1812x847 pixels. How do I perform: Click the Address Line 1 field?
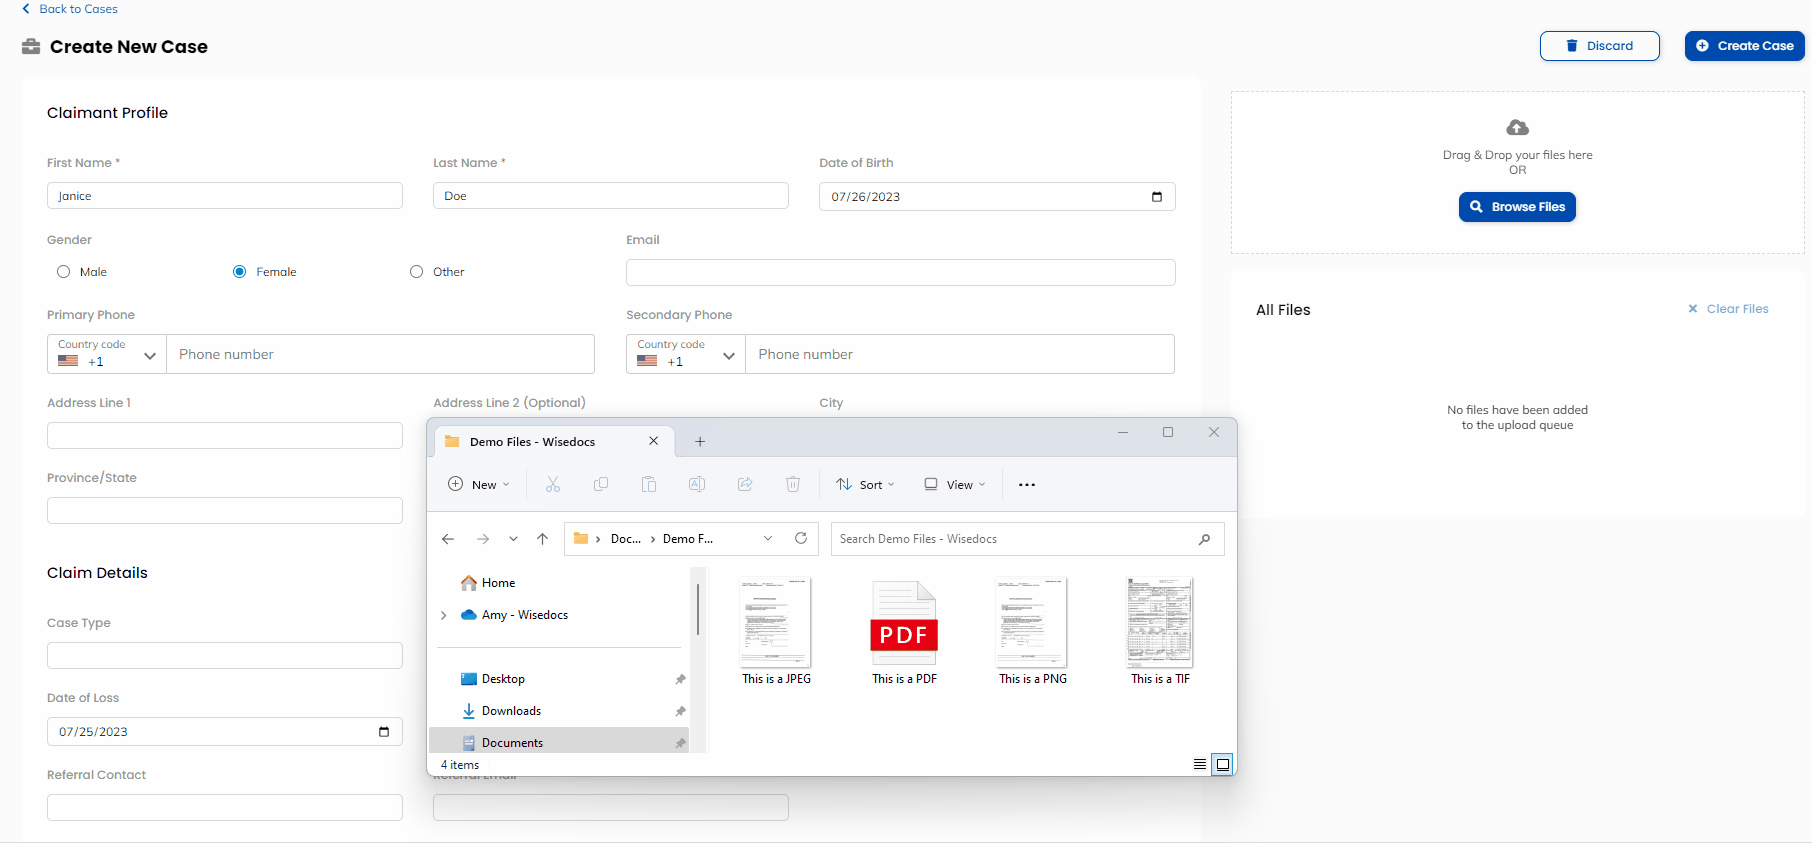point(225,435)
